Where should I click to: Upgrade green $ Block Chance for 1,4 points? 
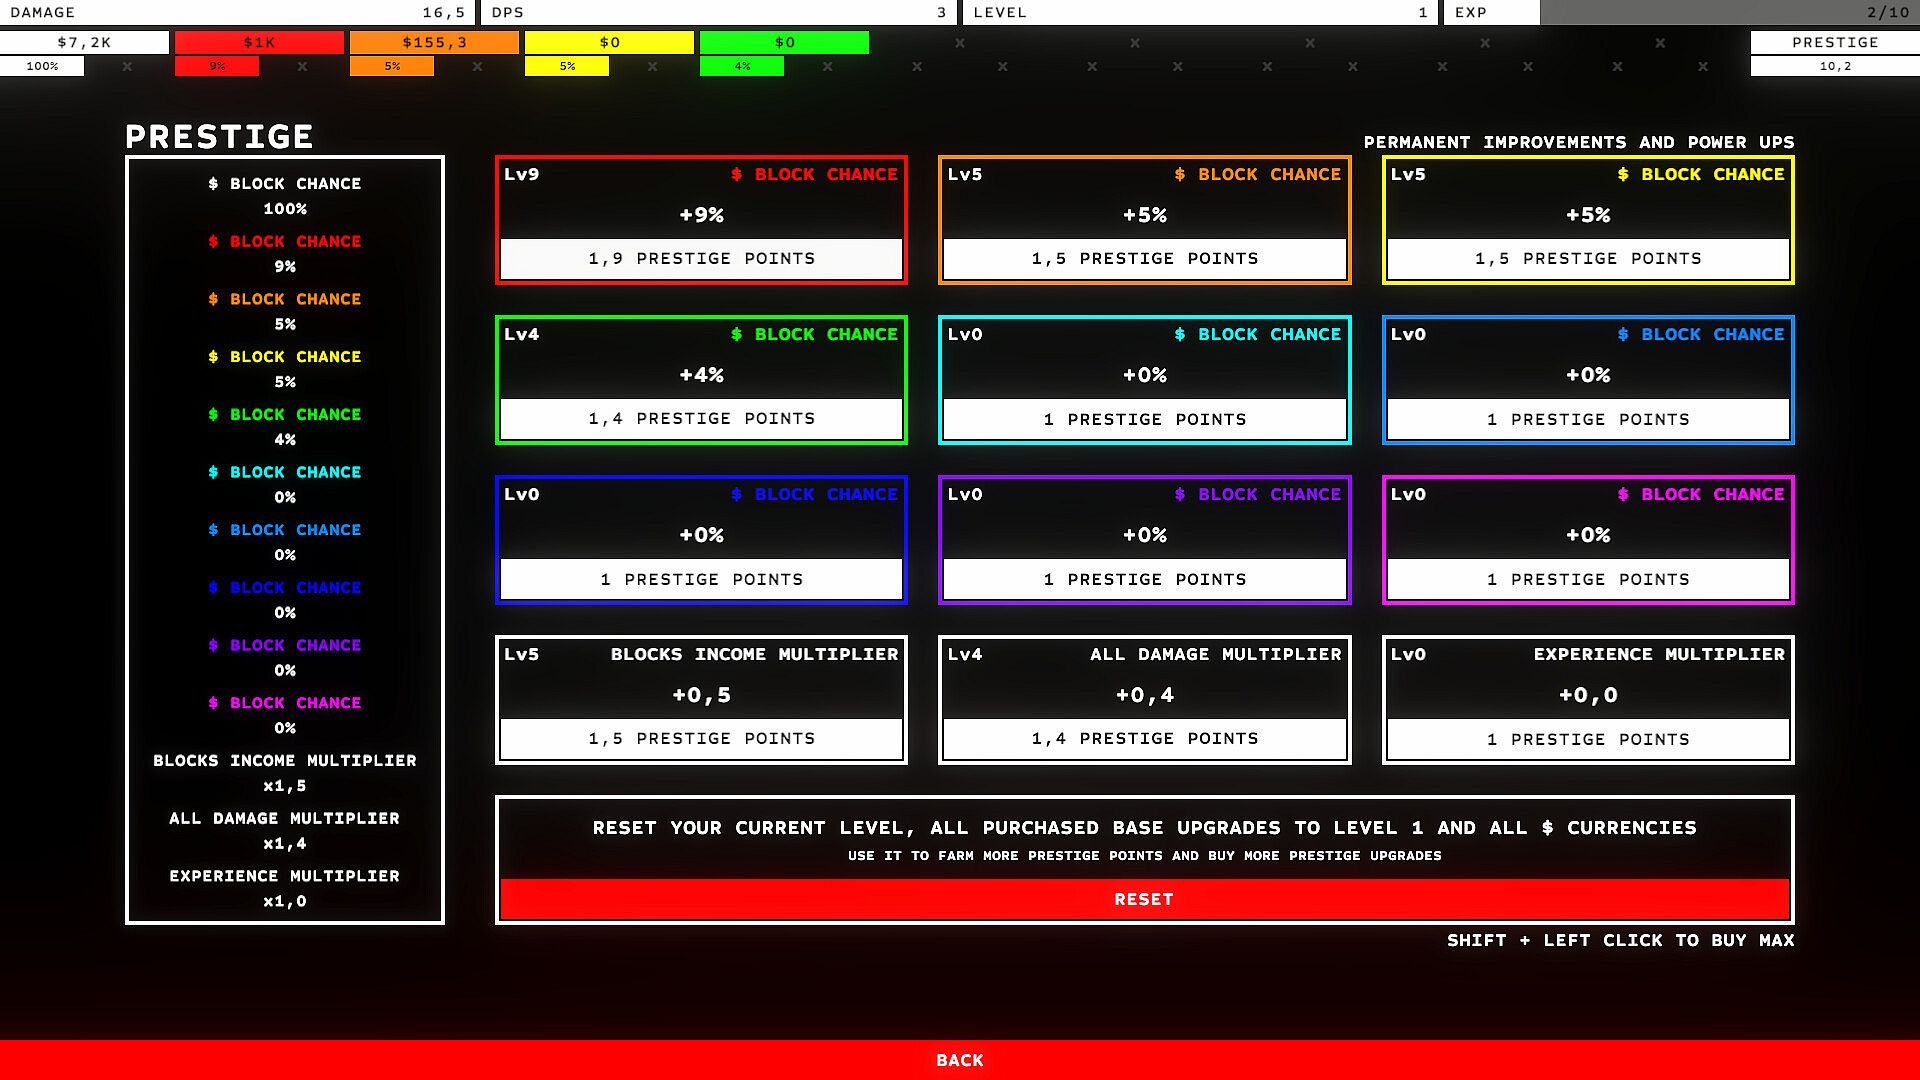(701, 419)
